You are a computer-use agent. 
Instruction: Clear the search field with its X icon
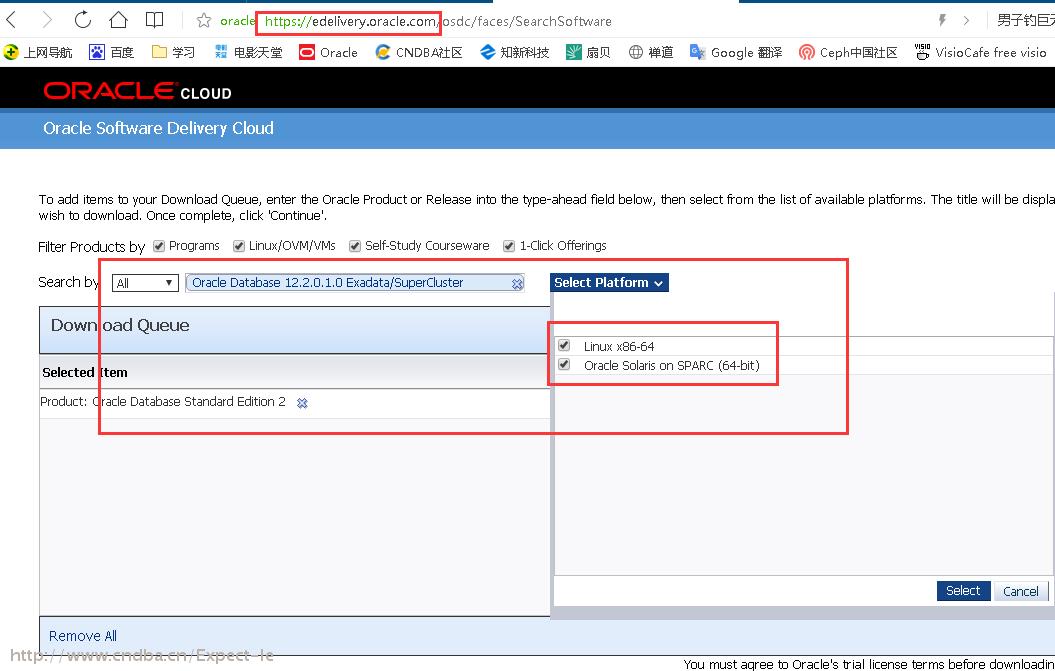click(517, 283)
